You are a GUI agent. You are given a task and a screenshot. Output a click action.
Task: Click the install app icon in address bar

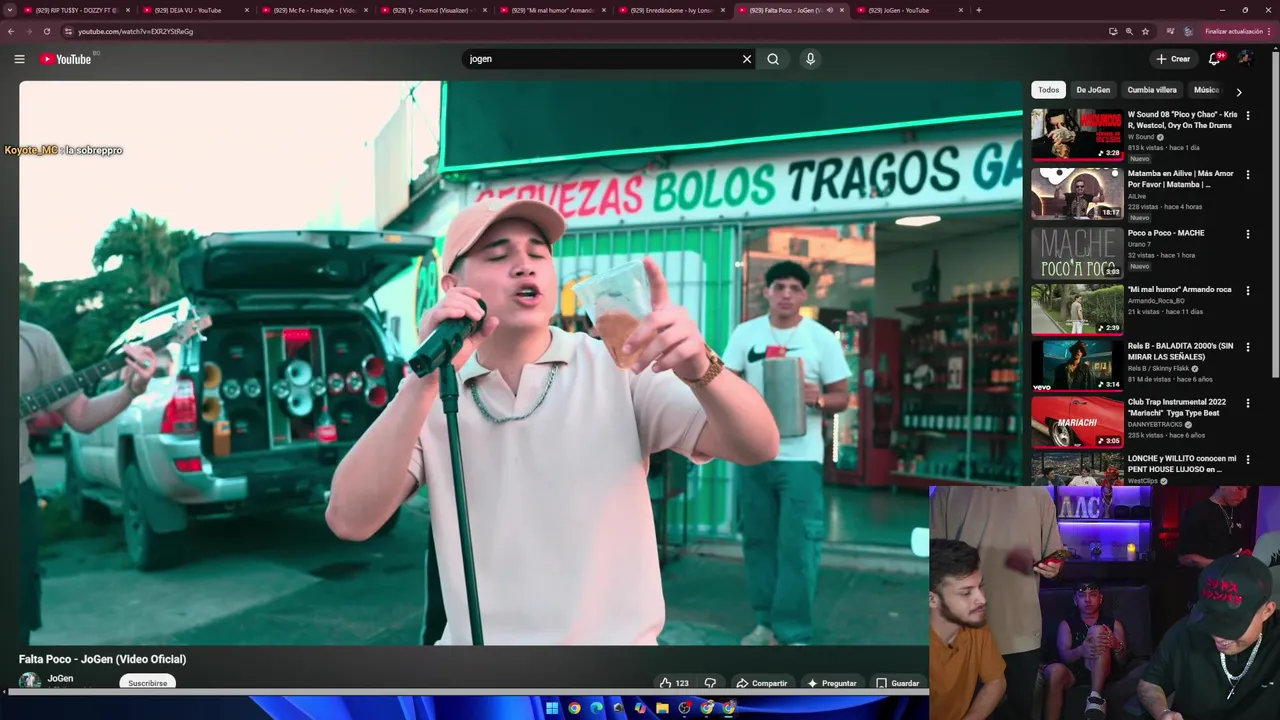click(1113, 31)
